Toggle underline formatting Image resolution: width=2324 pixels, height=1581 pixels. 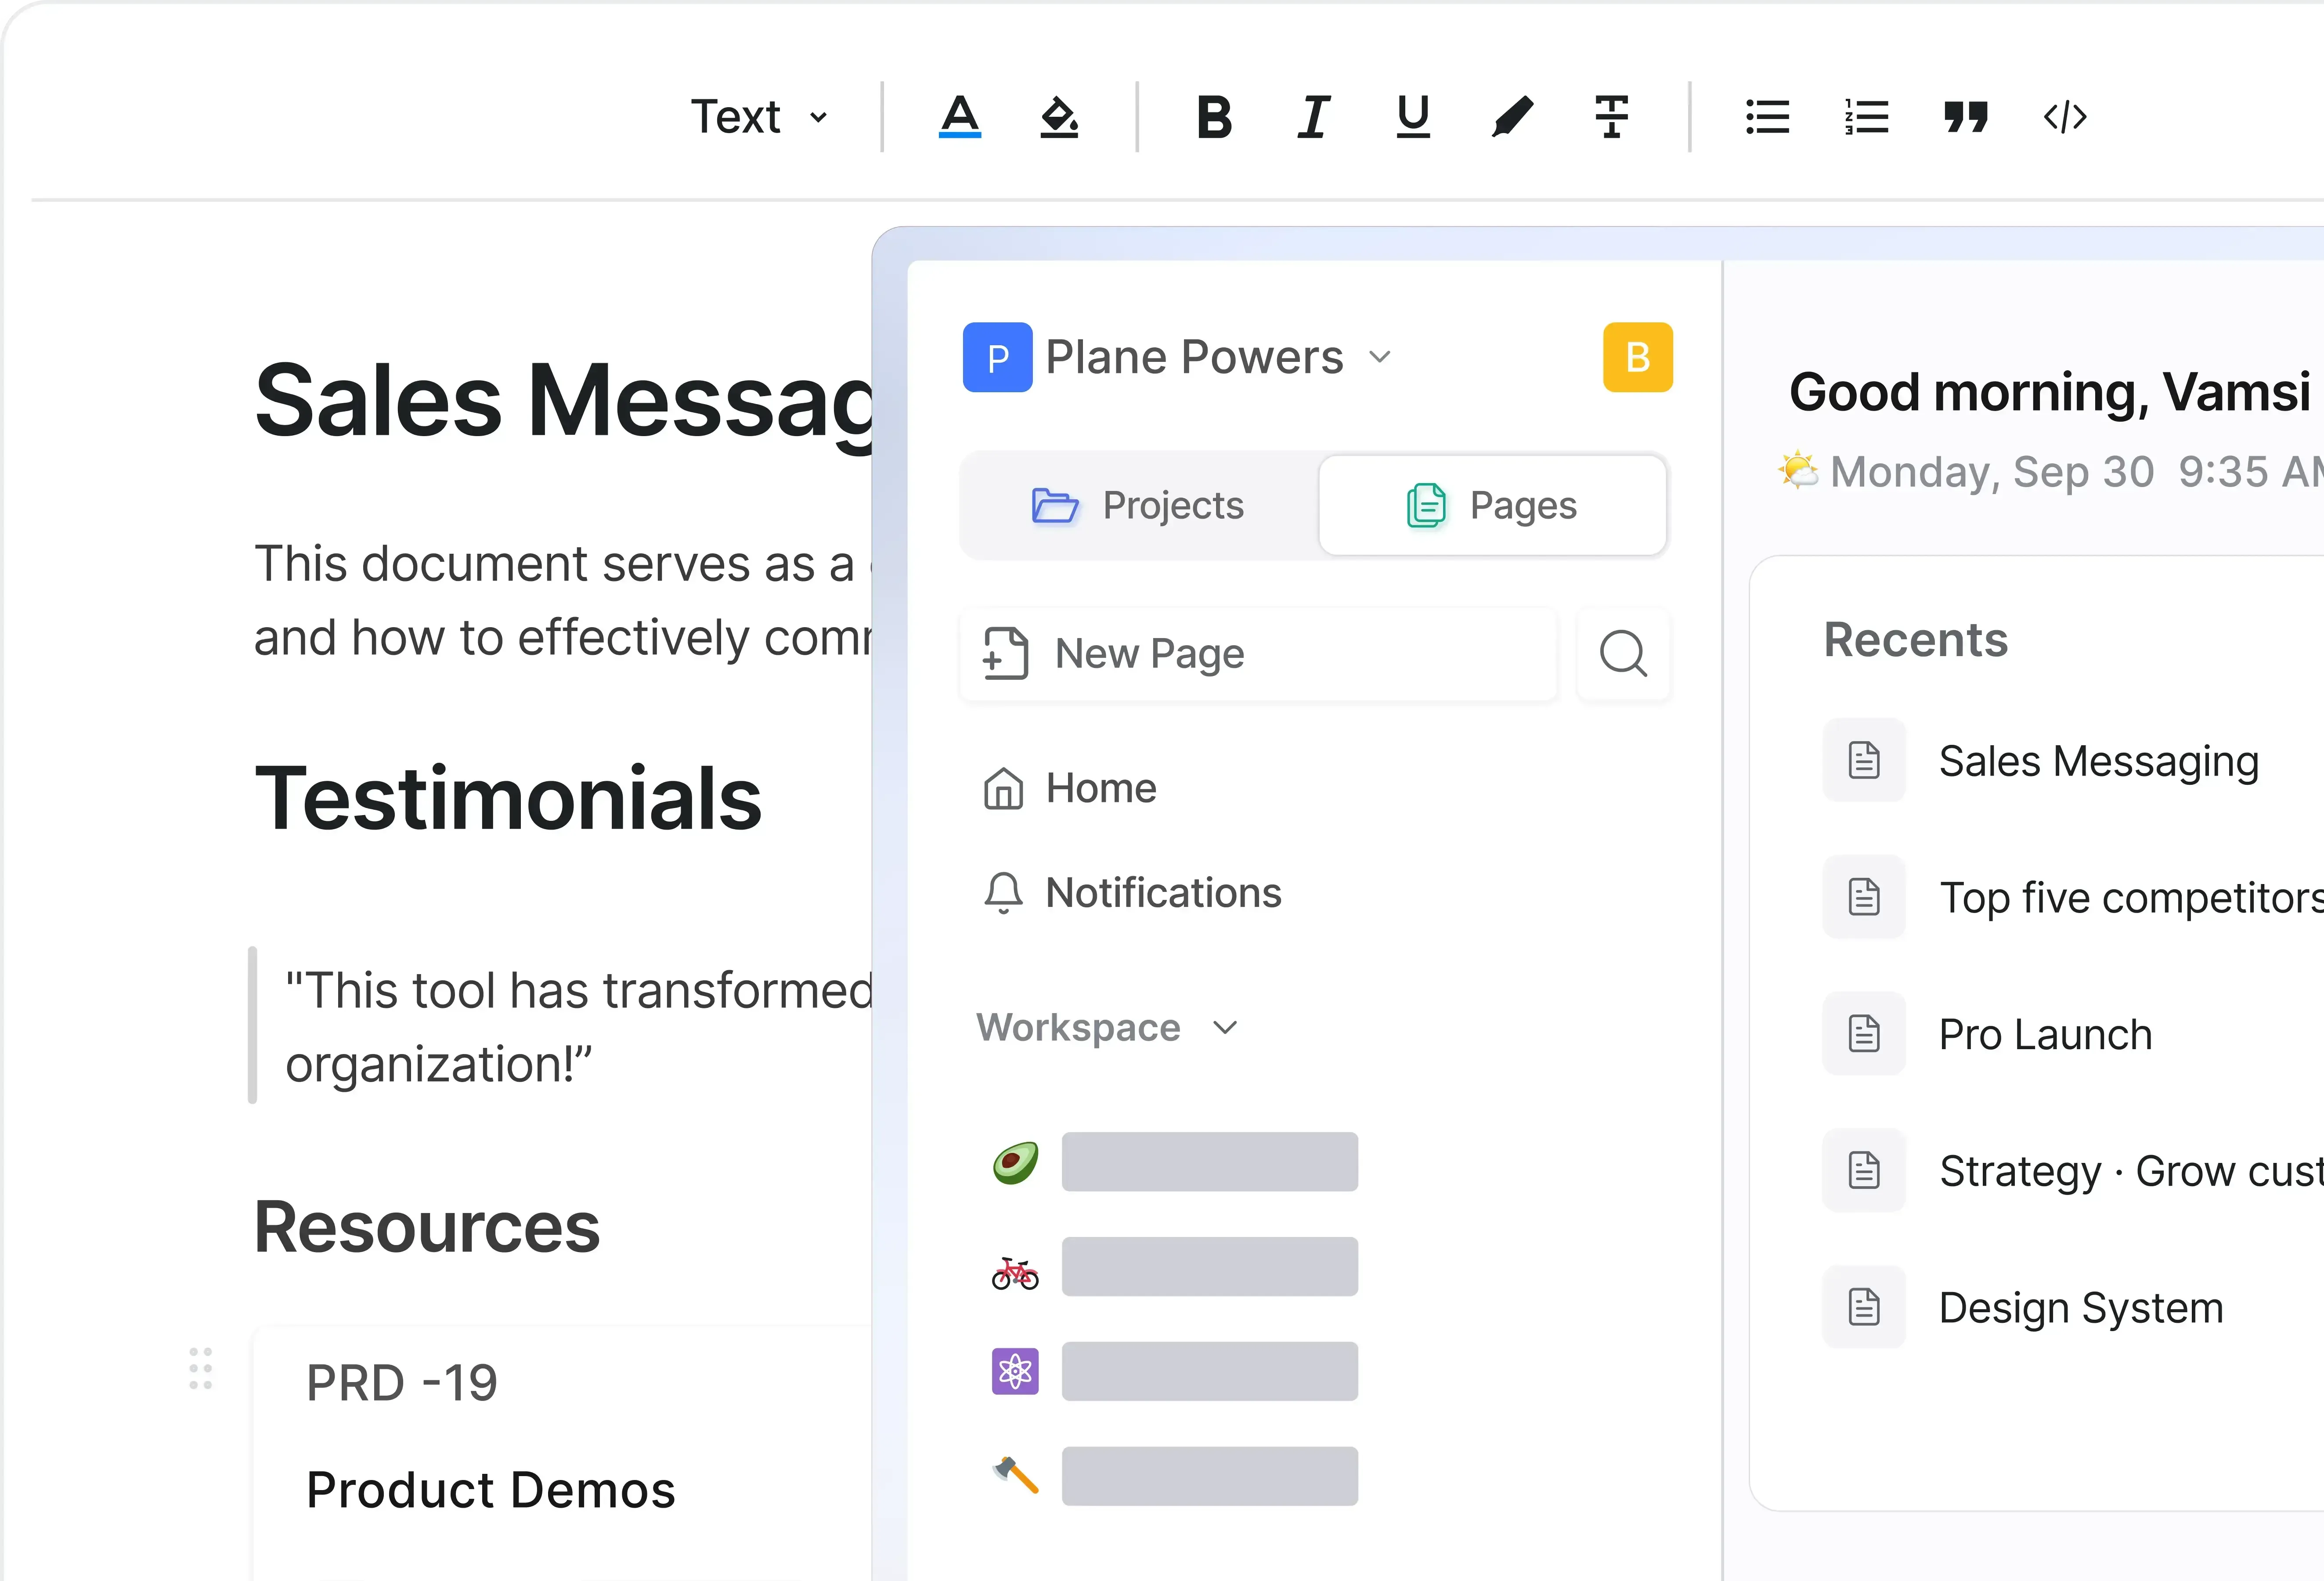[x=1412, y=117]
